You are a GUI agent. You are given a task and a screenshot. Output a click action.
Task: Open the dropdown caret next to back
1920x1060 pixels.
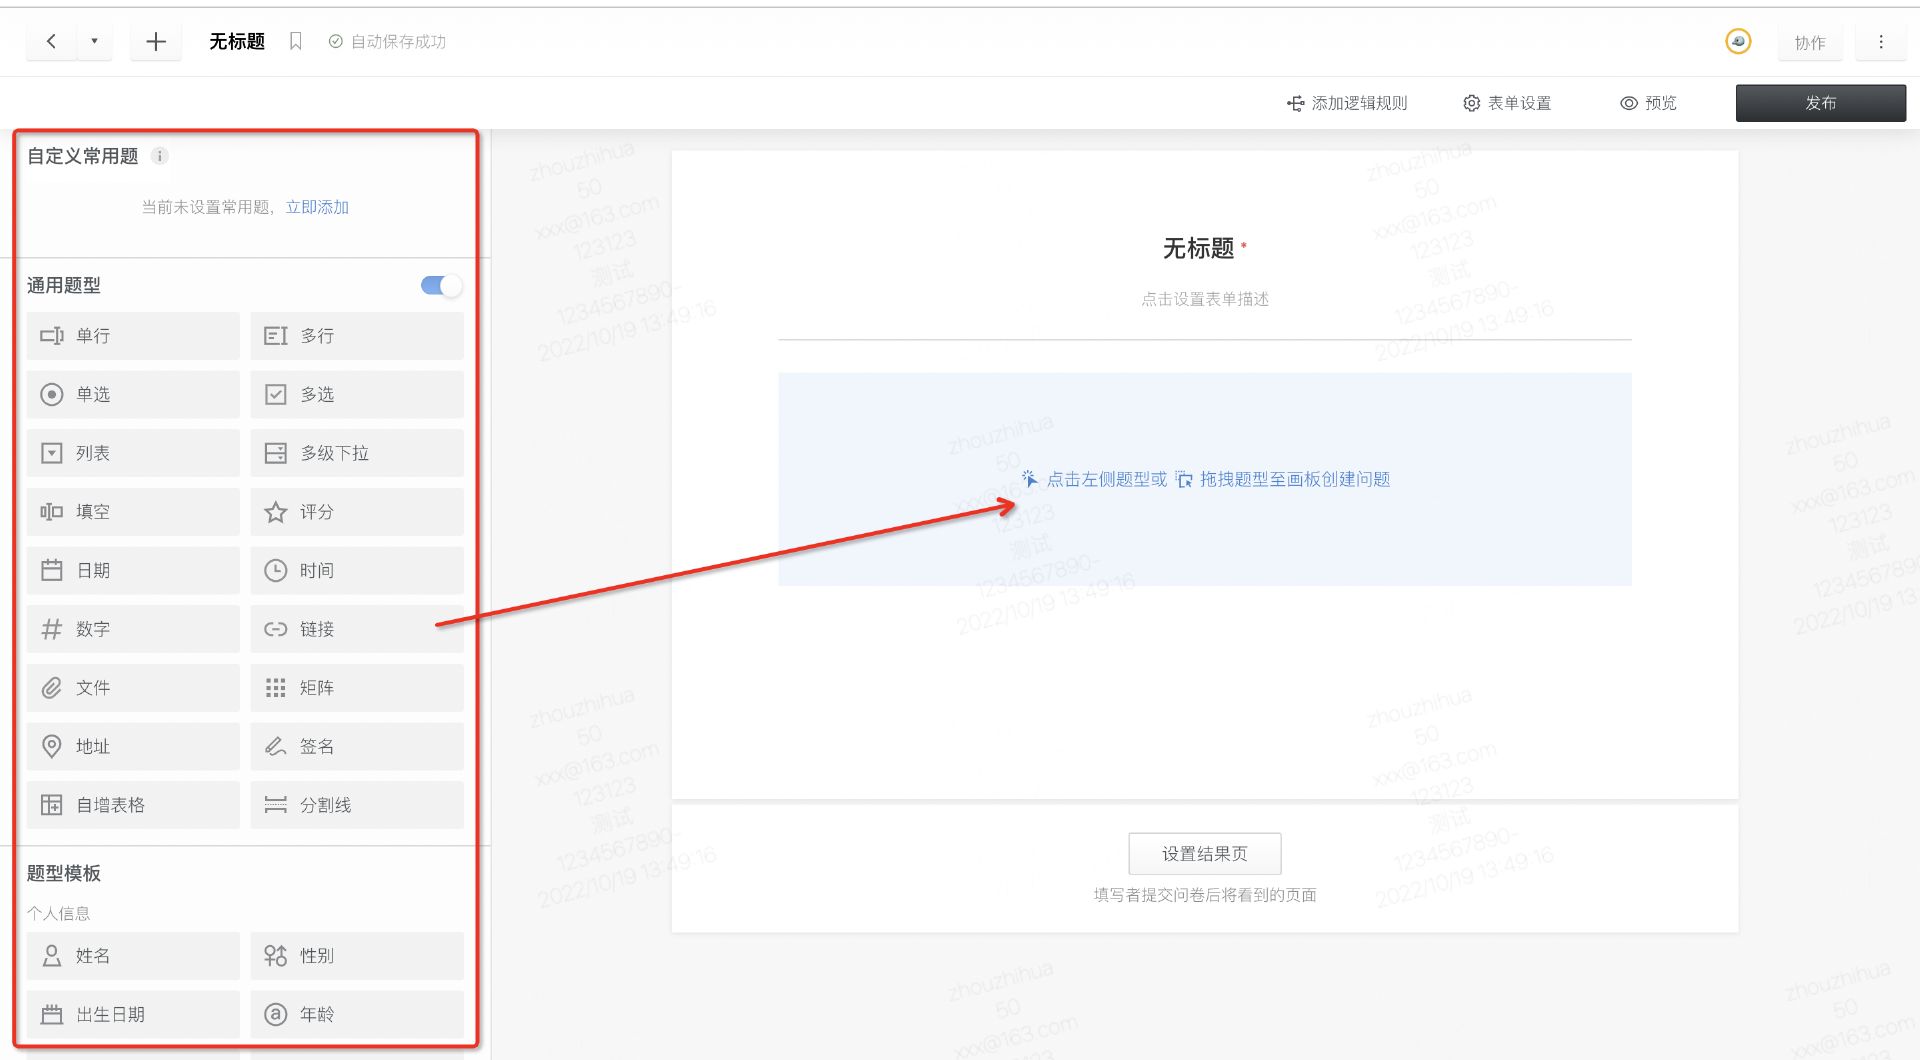pyautogui.click(x=95, y=42)
